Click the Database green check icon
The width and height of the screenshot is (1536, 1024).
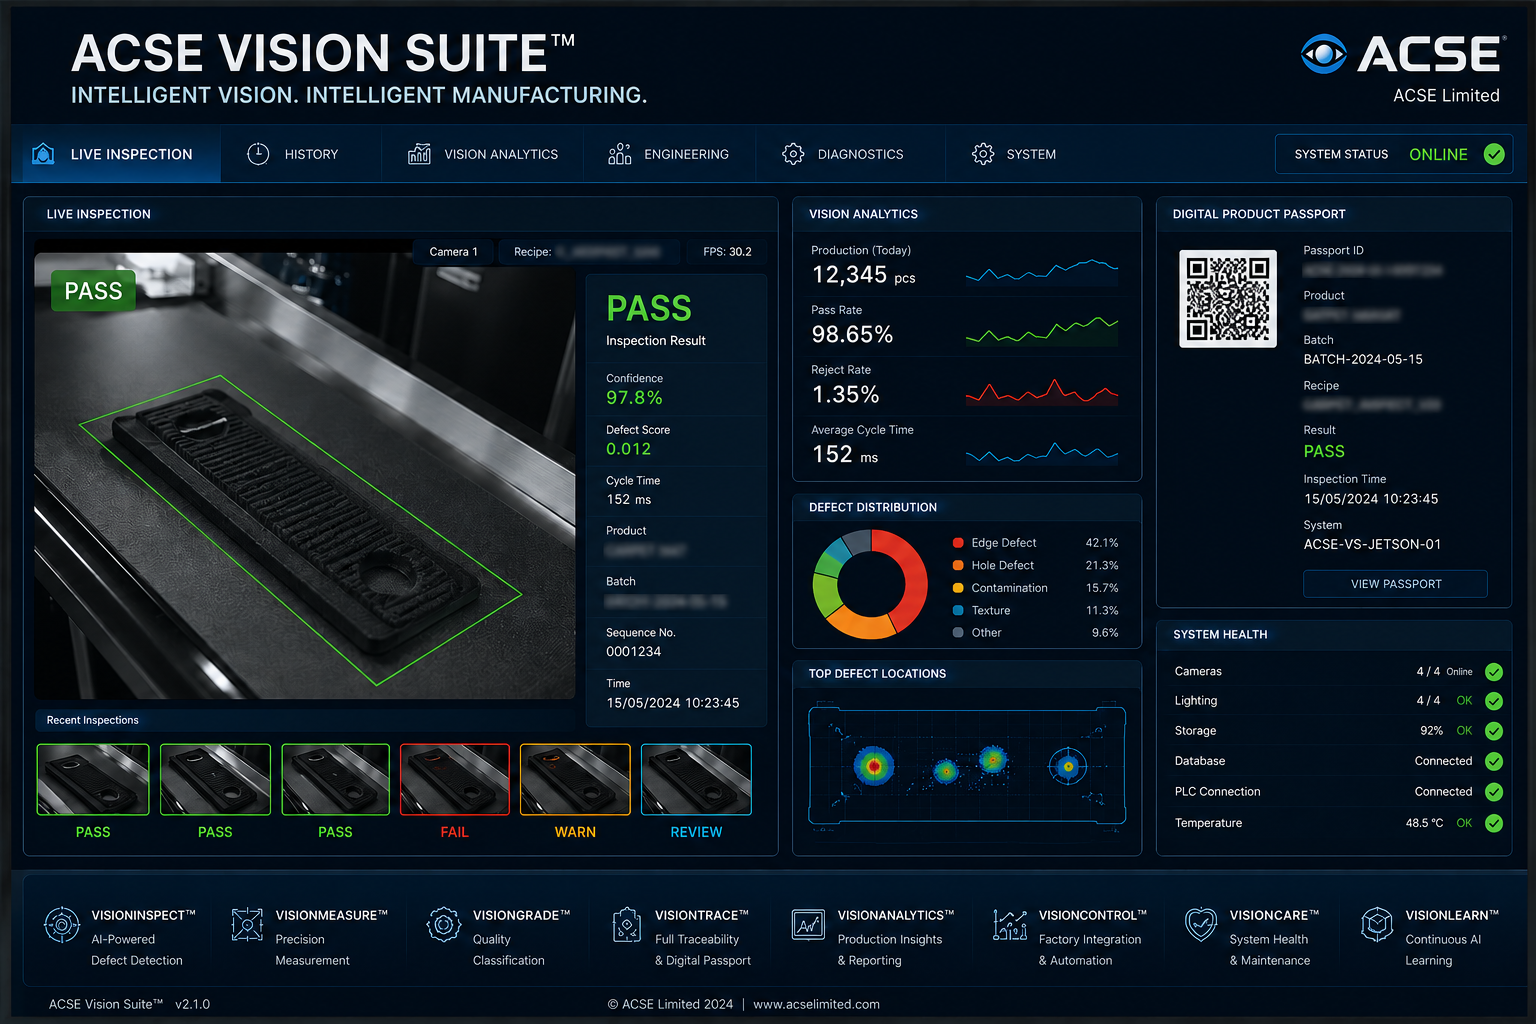(1494, 761)
